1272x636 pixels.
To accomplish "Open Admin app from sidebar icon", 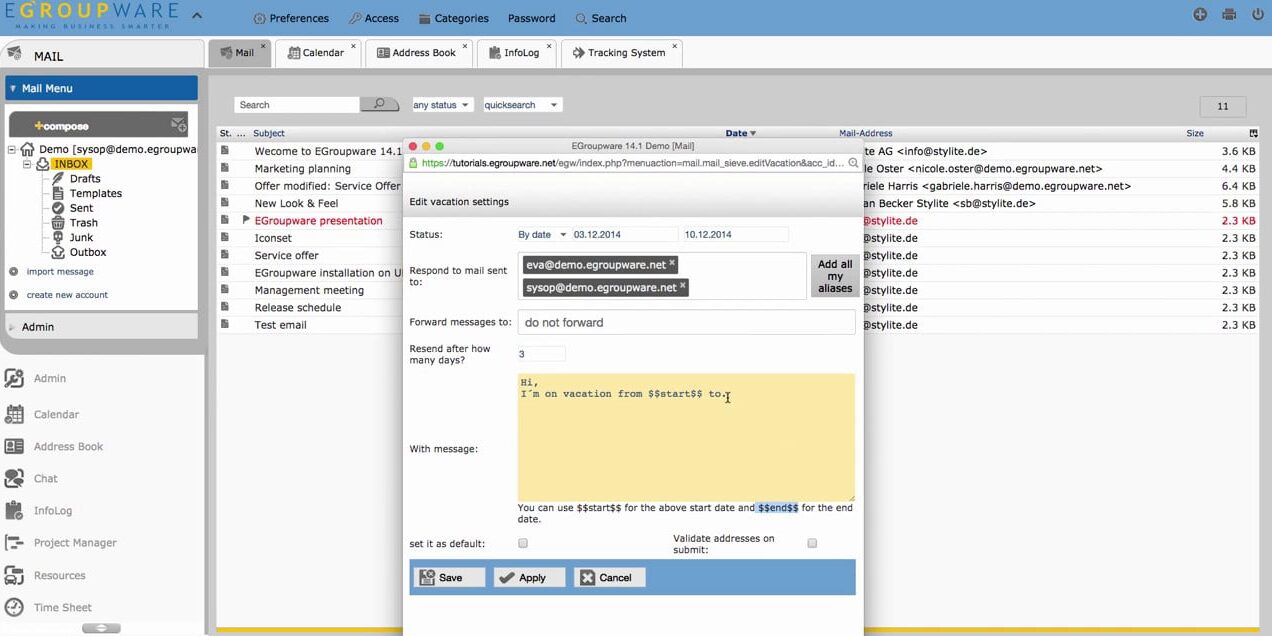I will pos(14,378).
